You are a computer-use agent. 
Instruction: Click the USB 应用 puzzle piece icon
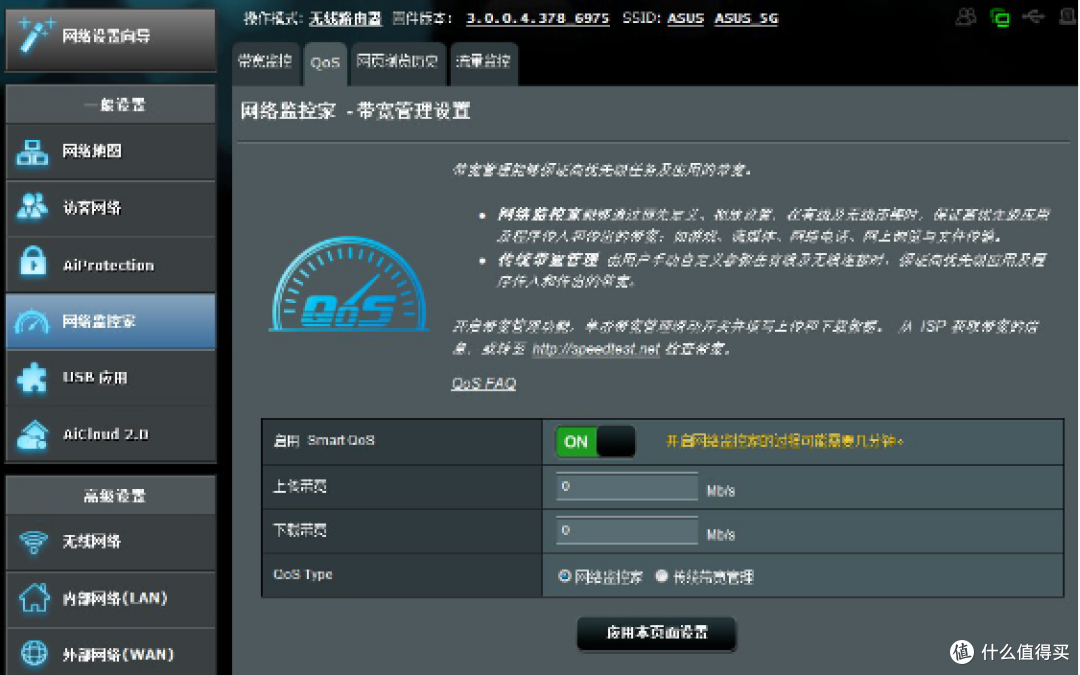[32, 377]
